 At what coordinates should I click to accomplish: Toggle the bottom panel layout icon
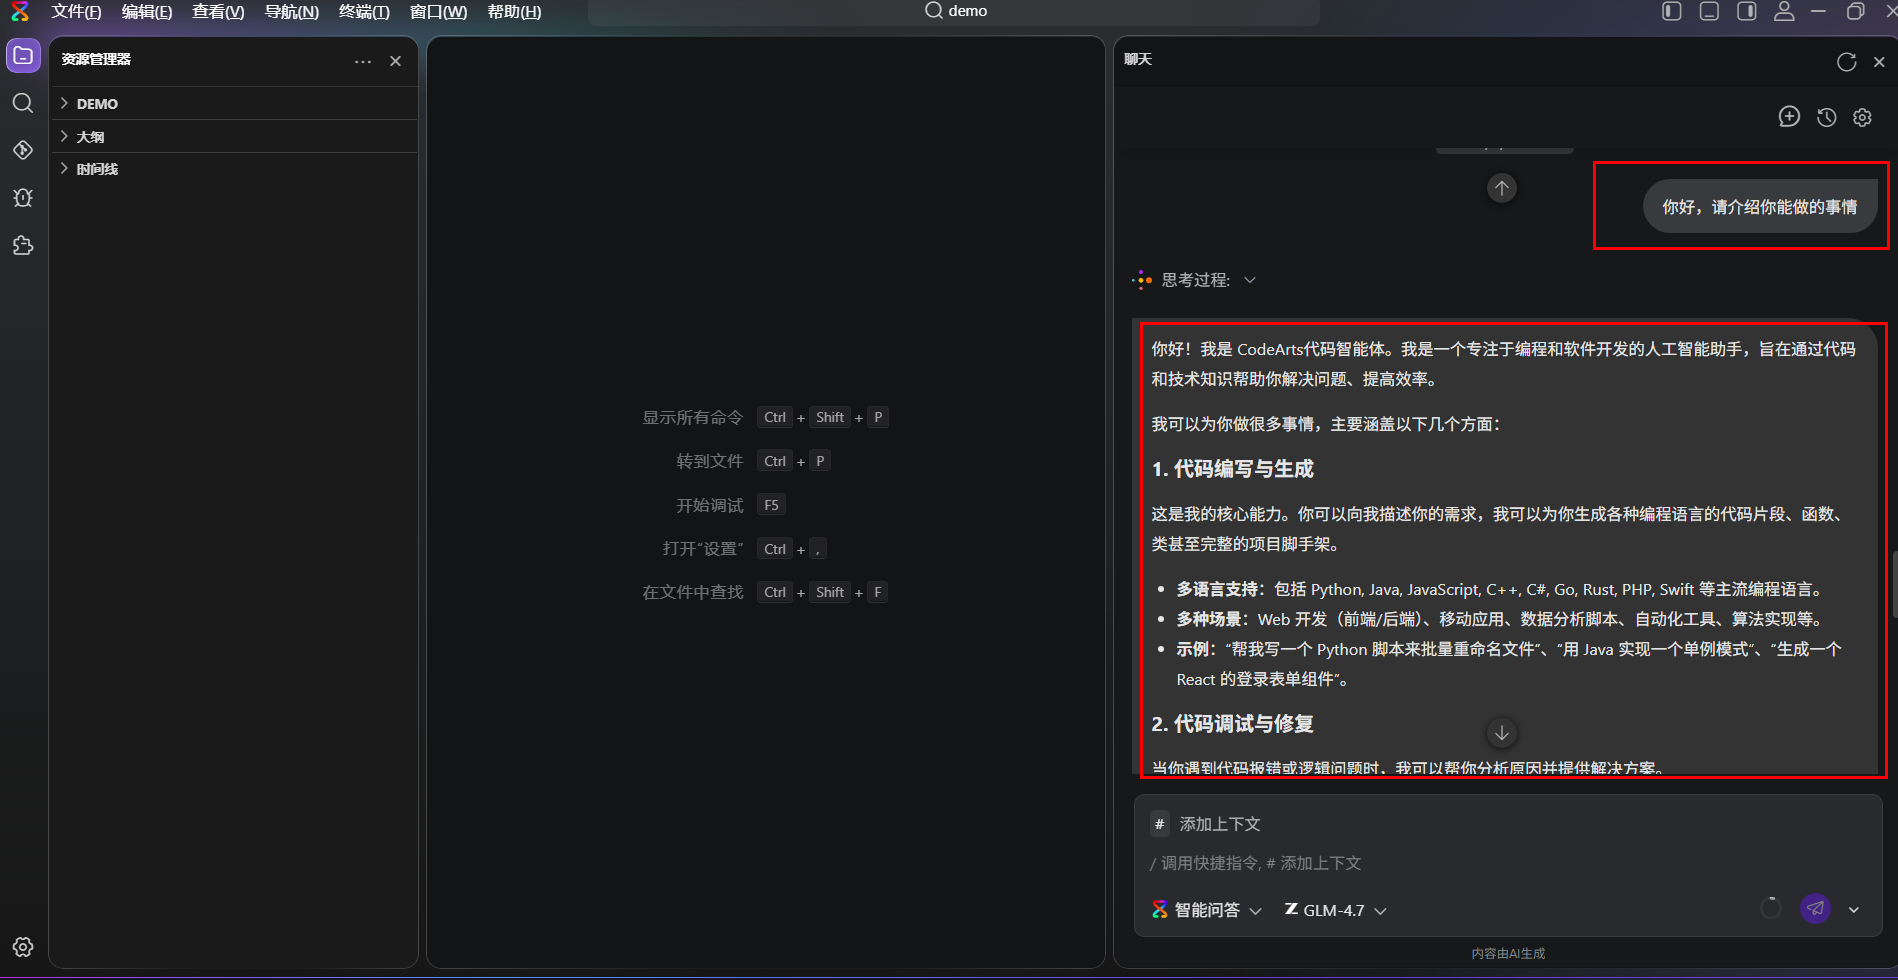(x=1710, y=11)
